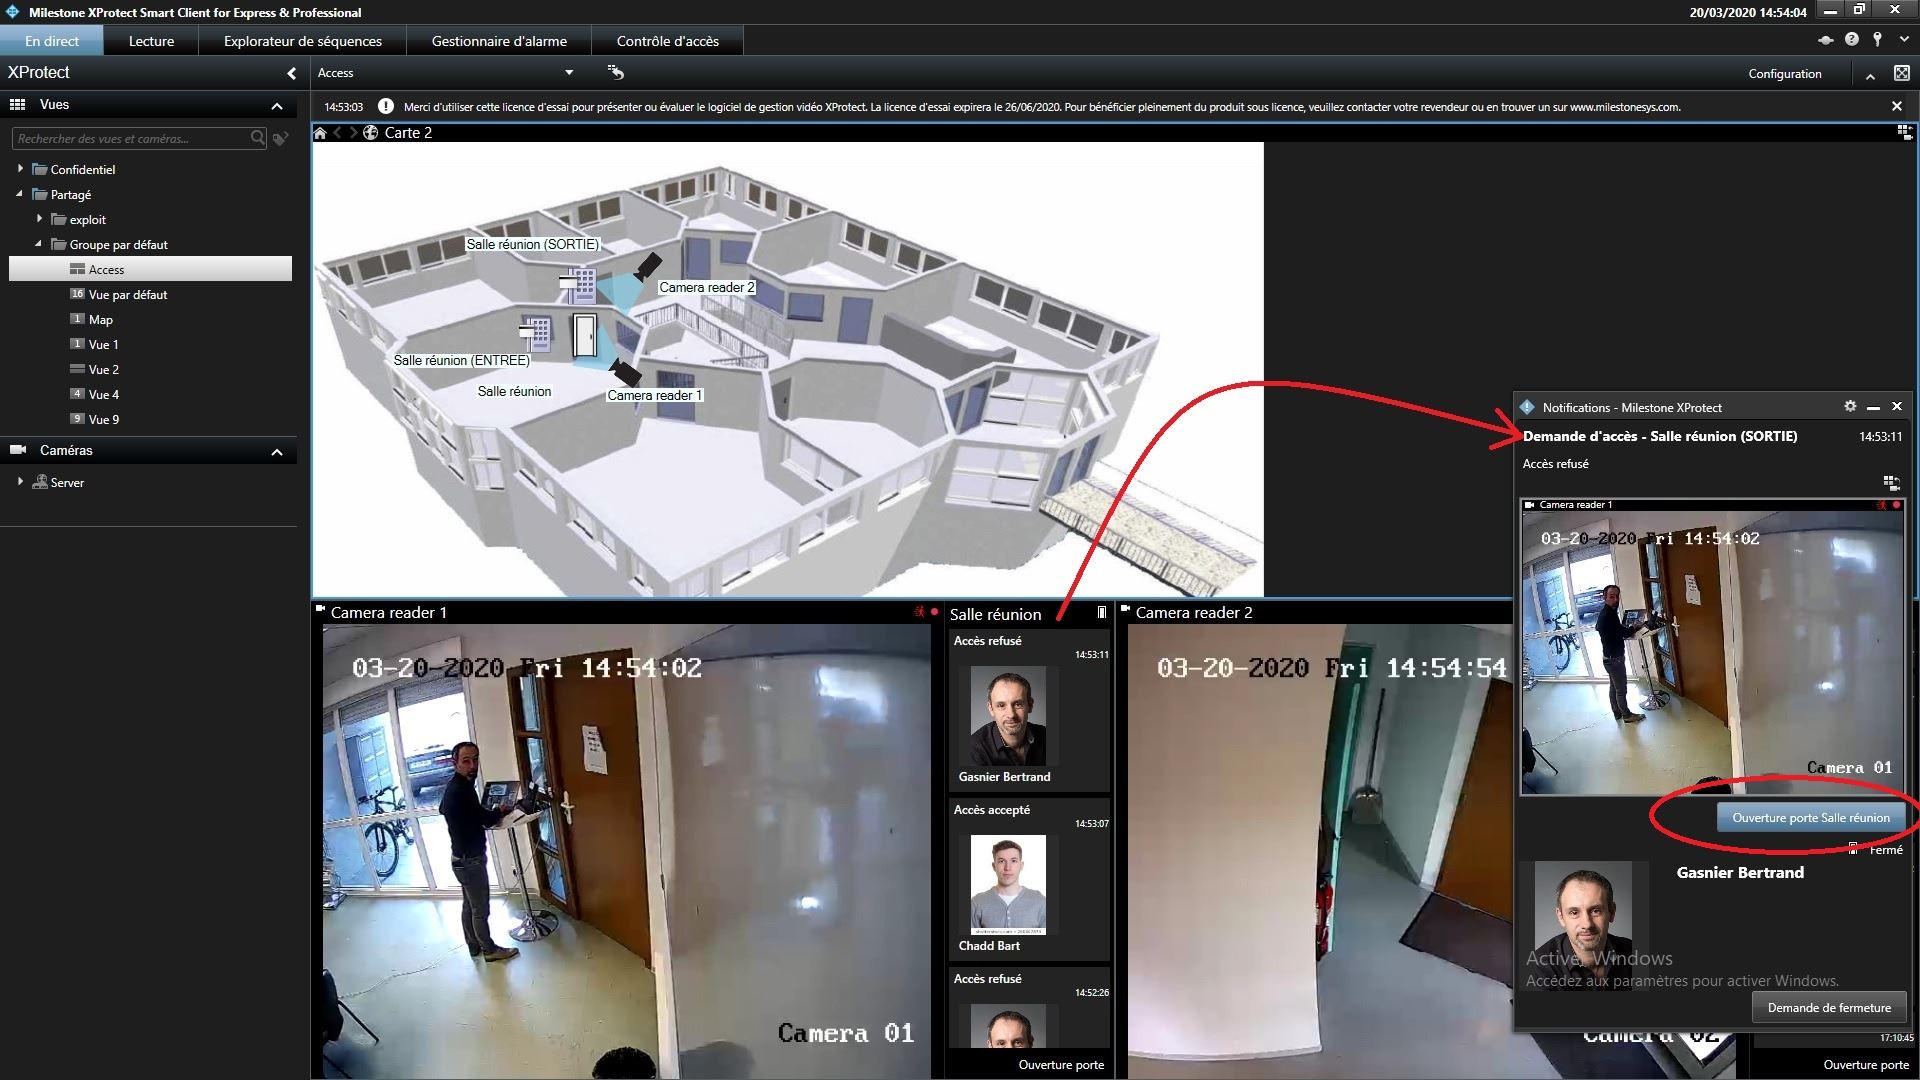Image resolution: width=1920 pixels, height=1080 pixels.
Task: Click the magnifier search icon
Action: tap(258, 138)
